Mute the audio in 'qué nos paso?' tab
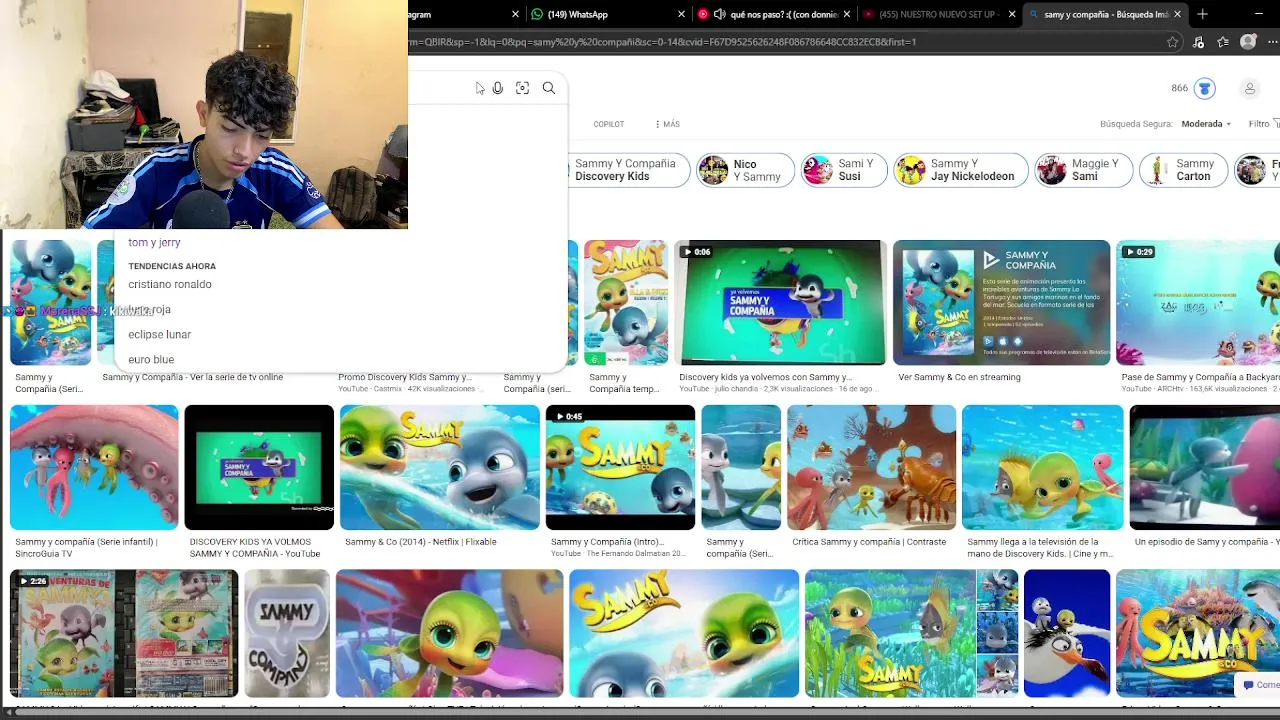This screenshot has height=720, width=1280. [x=719, y=14]
